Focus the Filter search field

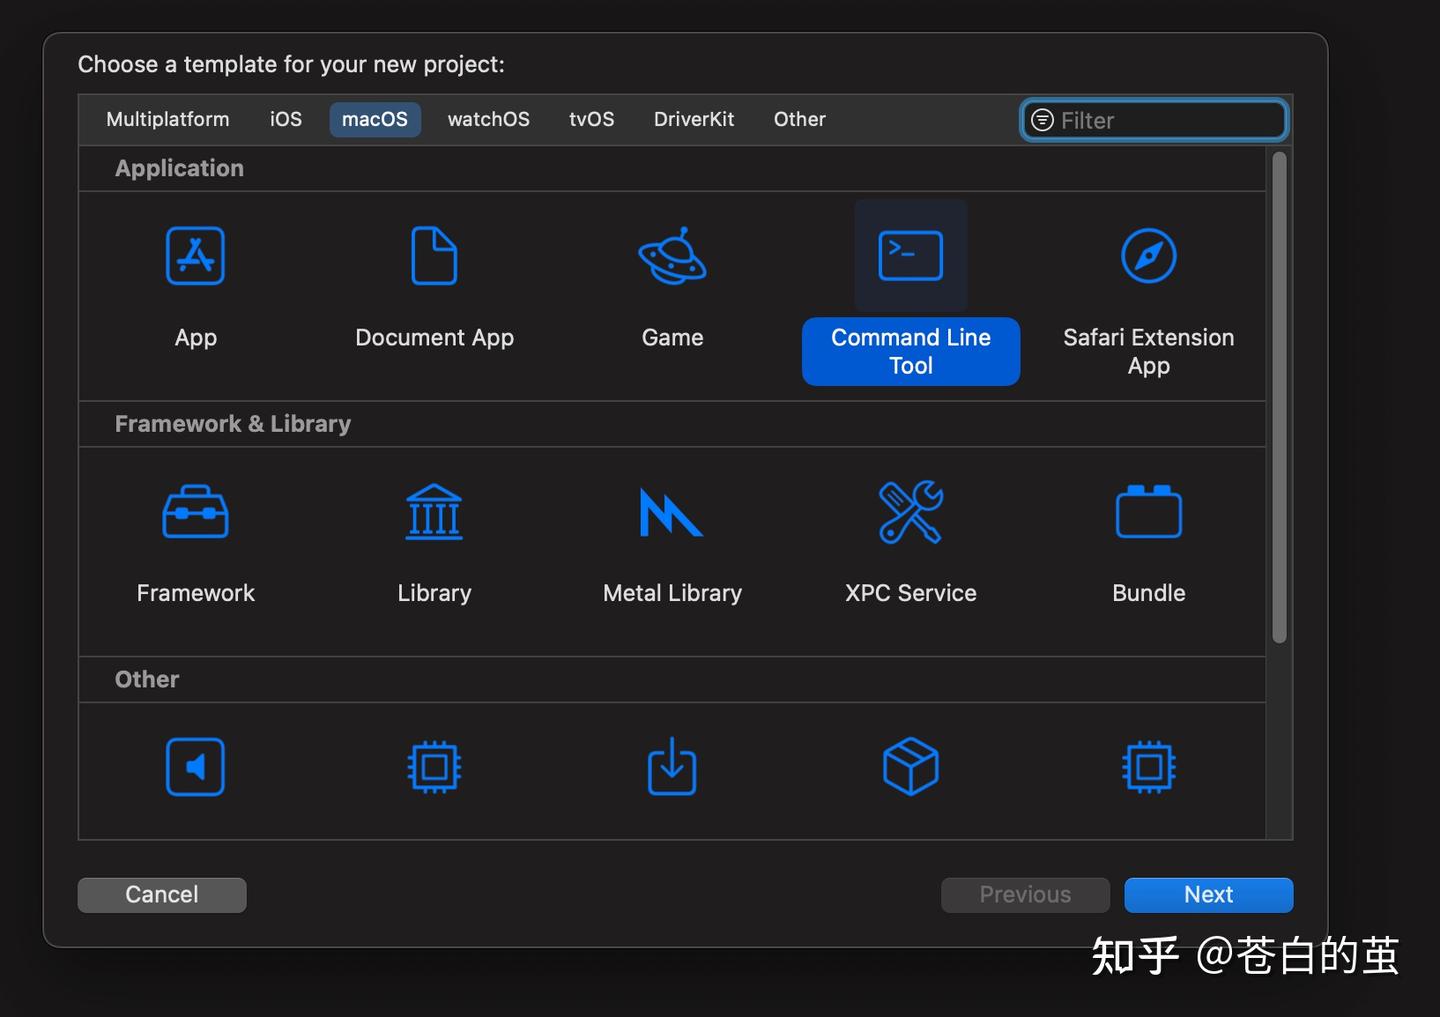click(x=1154, y=120)
